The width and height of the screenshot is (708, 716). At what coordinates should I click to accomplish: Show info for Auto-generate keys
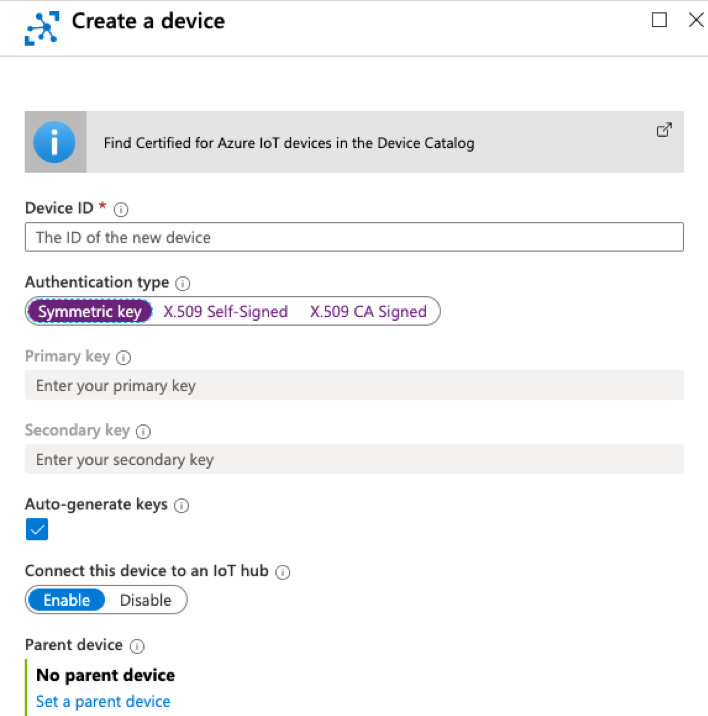181,506
